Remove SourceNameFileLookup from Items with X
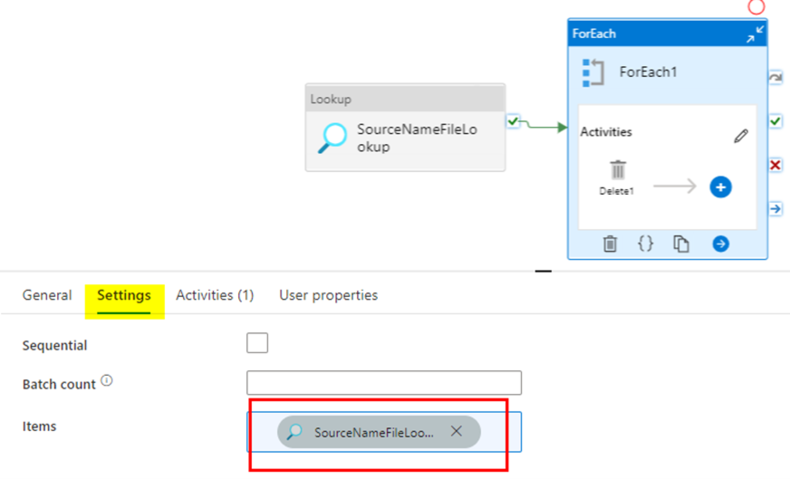 [456, 431]
